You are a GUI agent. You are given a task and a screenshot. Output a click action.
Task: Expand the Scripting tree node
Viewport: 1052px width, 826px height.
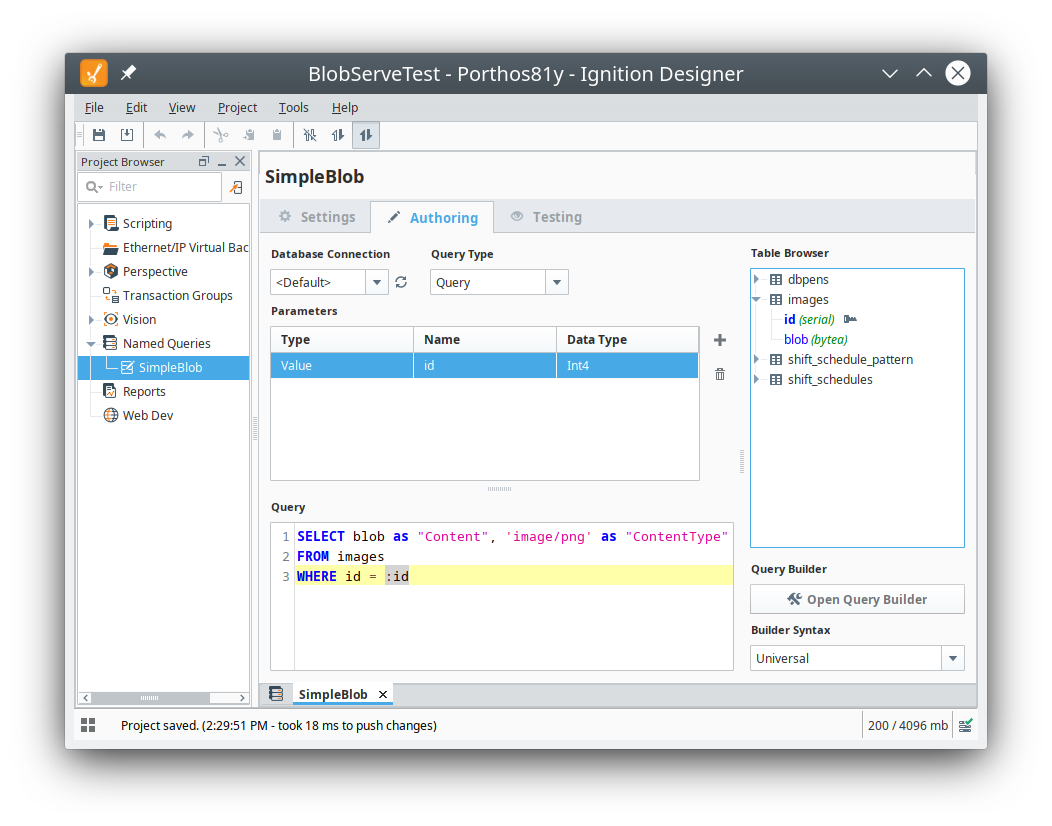91,223
